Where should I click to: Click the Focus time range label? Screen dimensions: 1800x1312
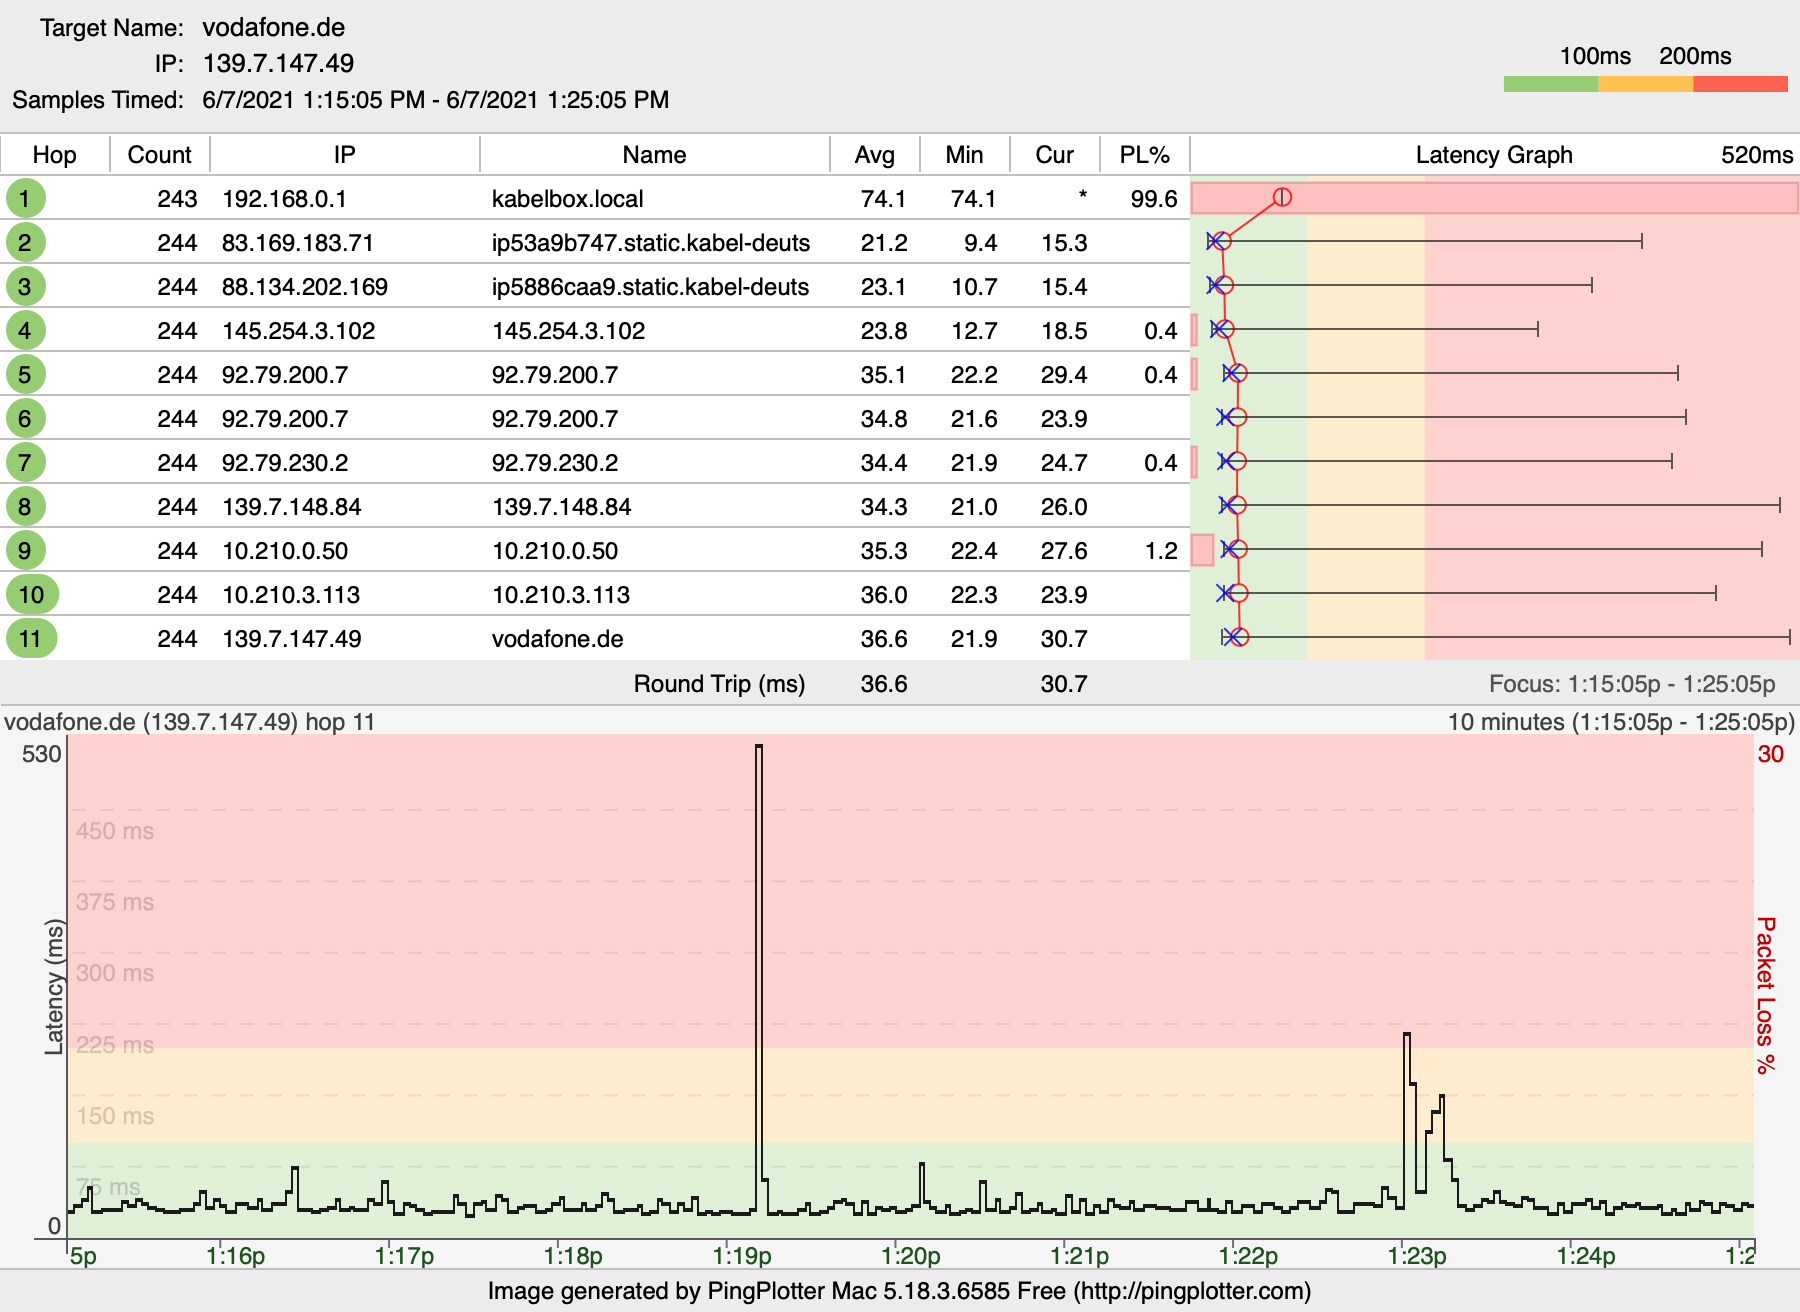(x=1631, y=684)
